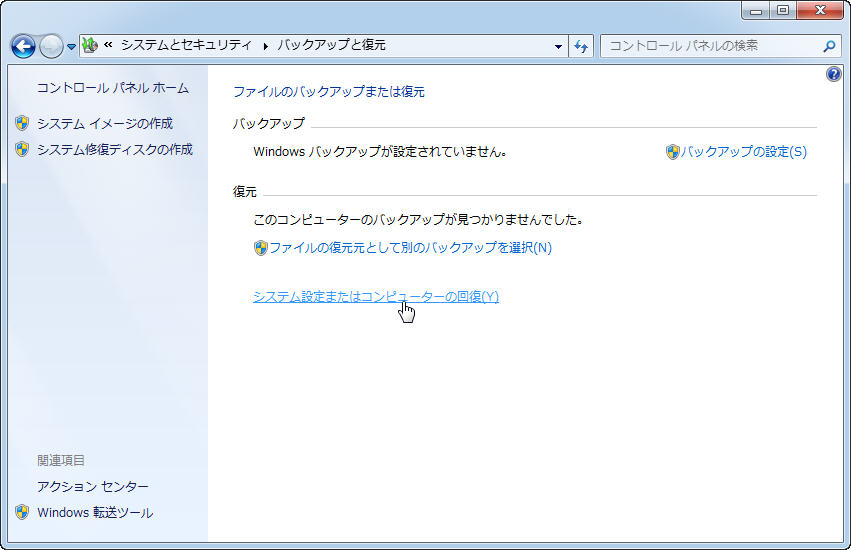Click the refresh button beside address bar

pyautogui.click(x=581, y=46)
